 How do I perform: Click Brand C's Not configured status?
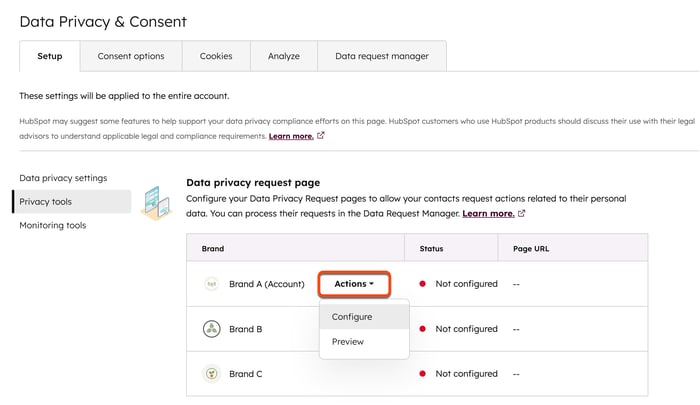point(466,374)
